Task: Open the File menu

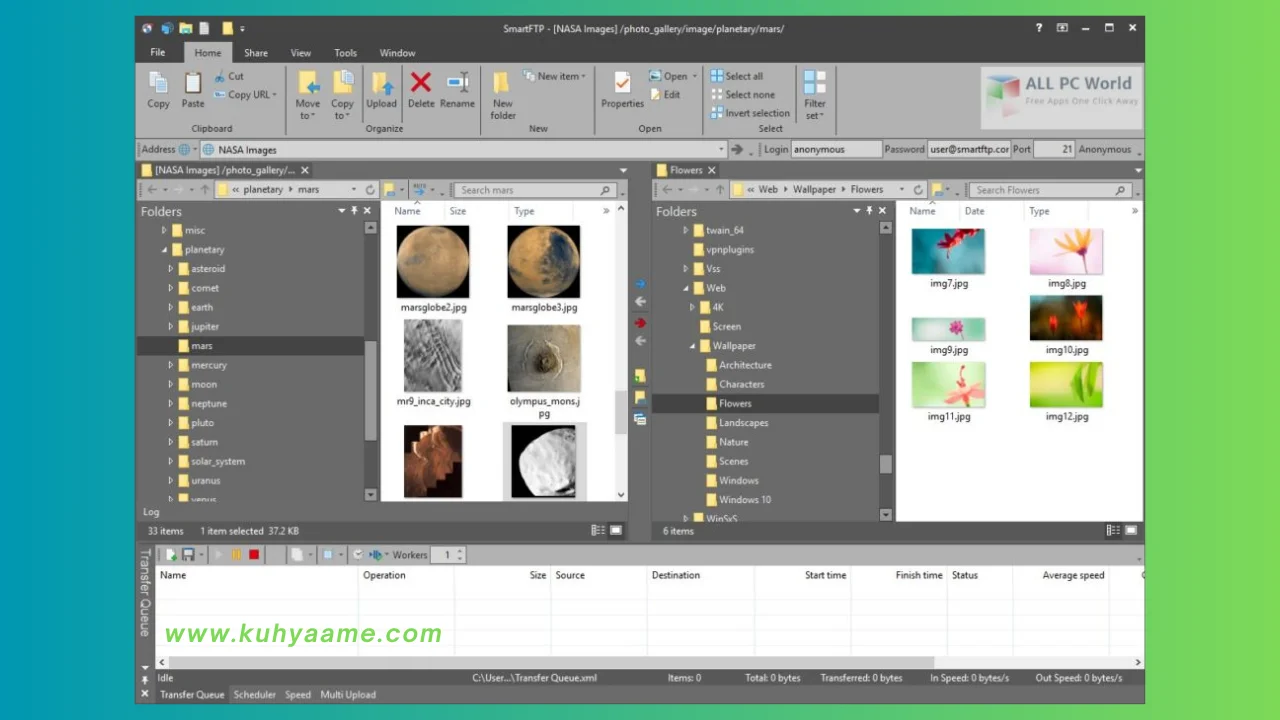Action: [x=158, y=53]
